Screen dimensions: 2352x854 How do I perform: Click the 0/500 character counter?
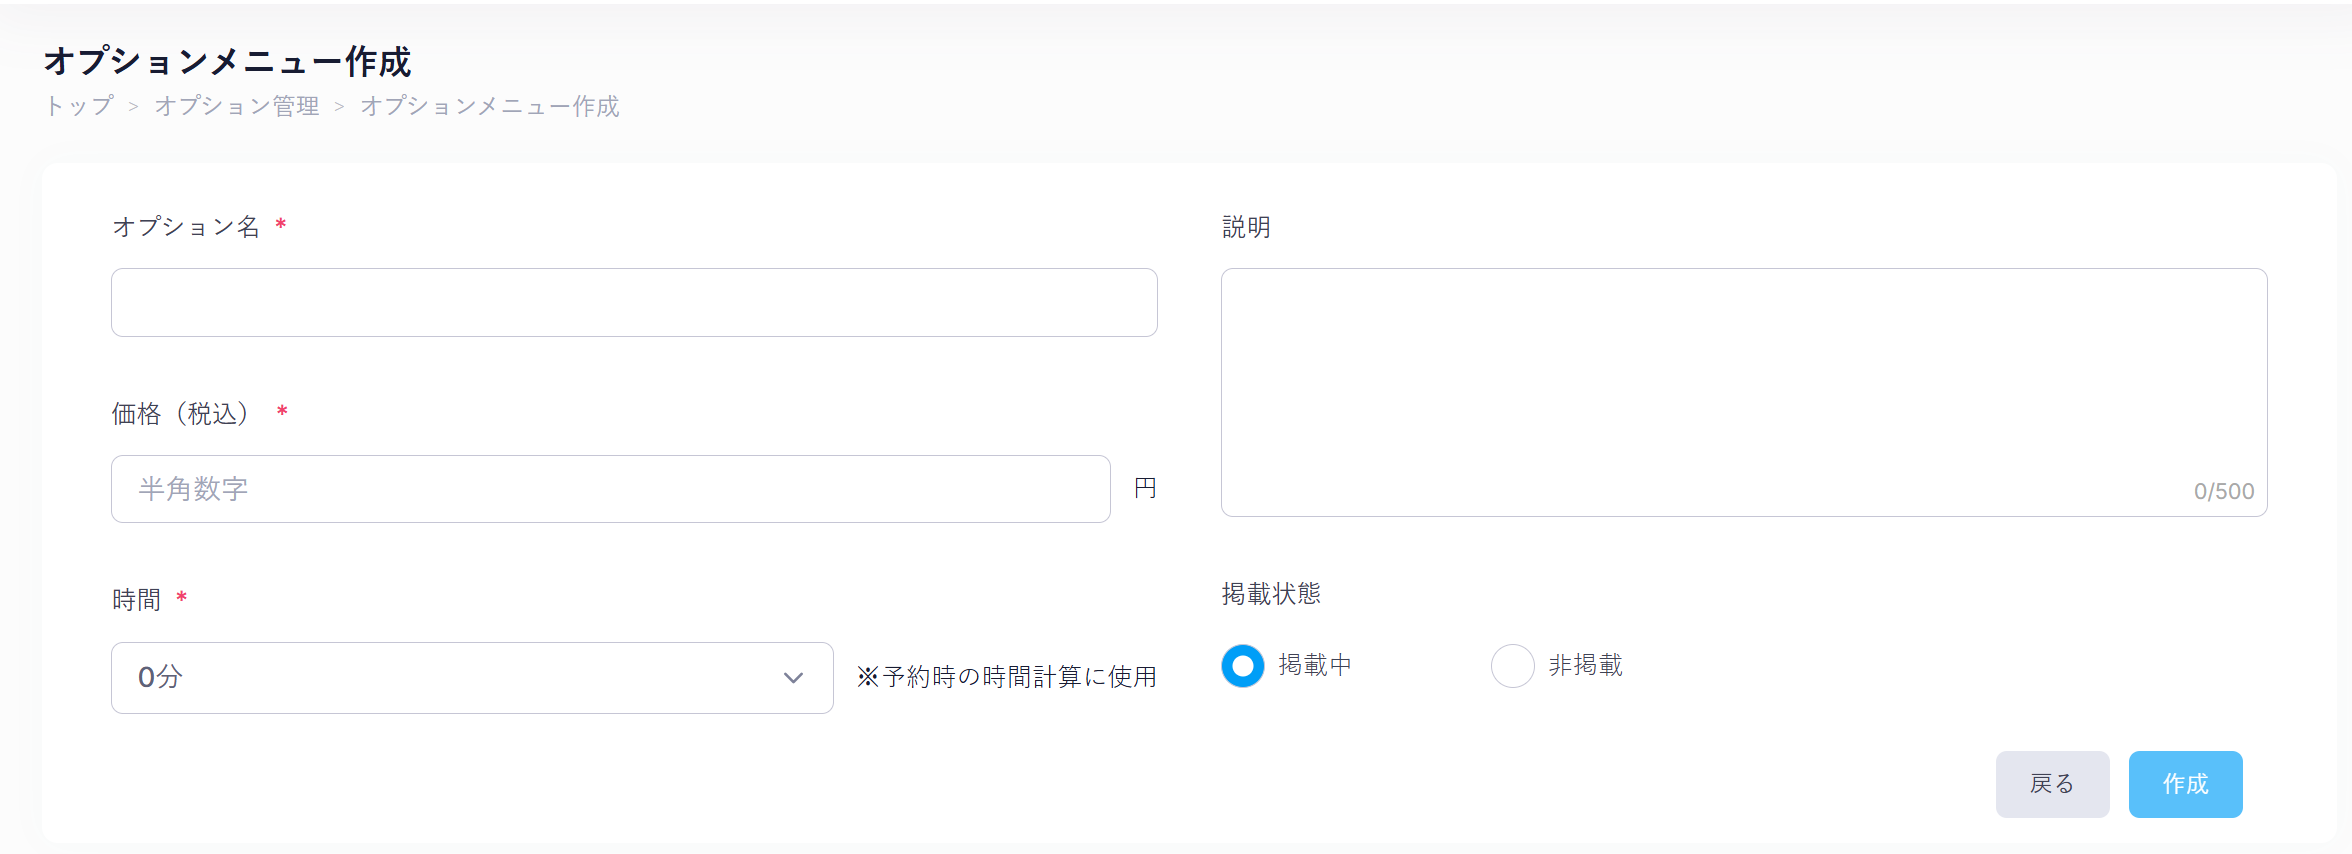(x=2223, y=491)
